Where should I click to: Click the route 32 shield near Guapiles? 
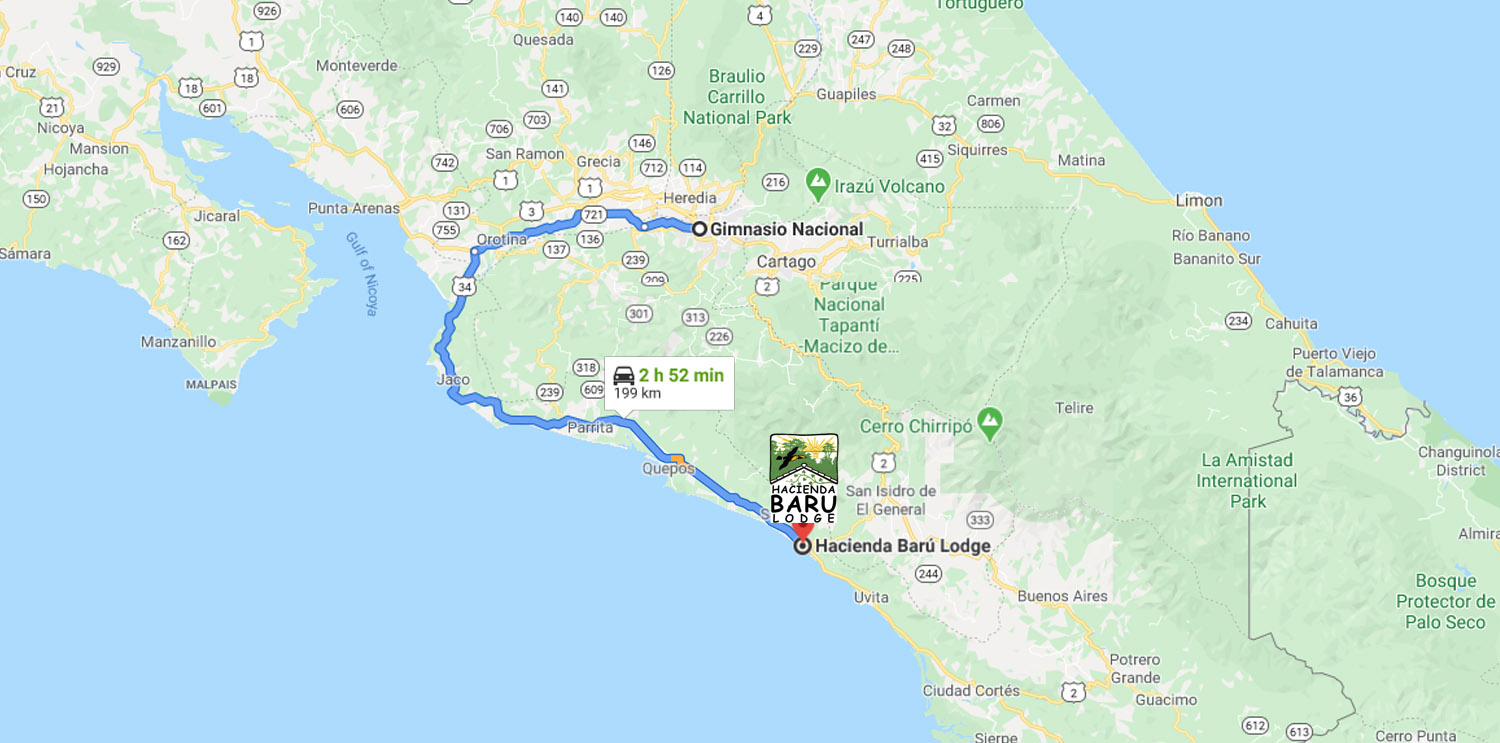tap(943, 125)
